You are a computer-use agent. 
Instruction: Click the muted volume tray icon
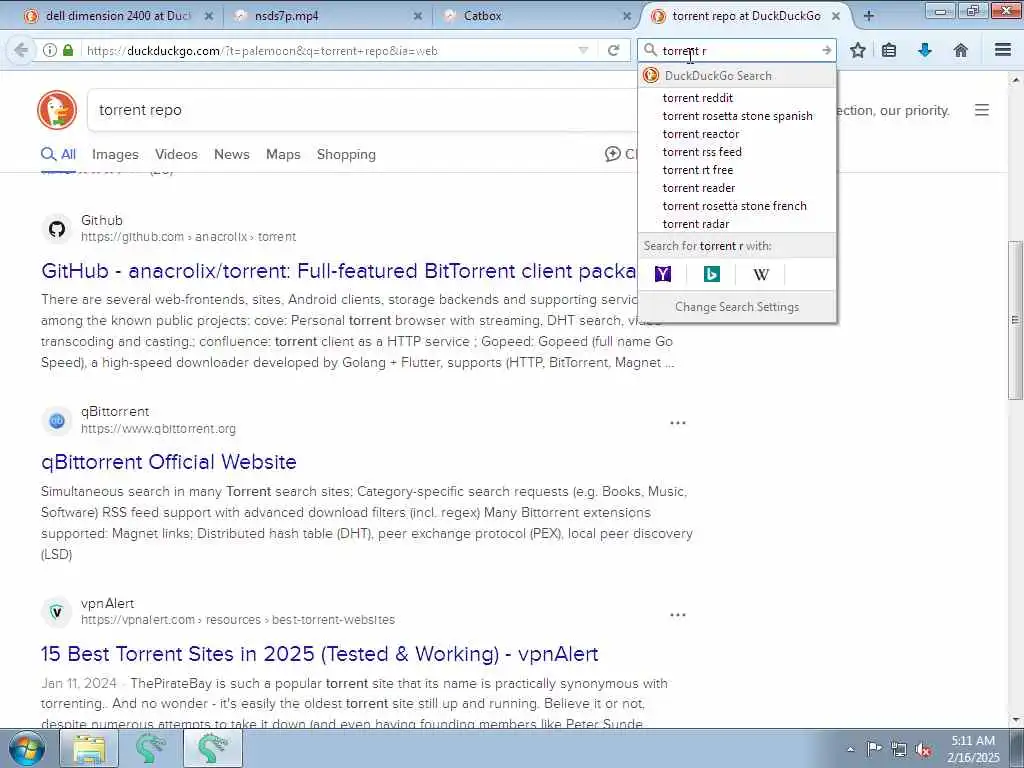[x=923, y=749]
